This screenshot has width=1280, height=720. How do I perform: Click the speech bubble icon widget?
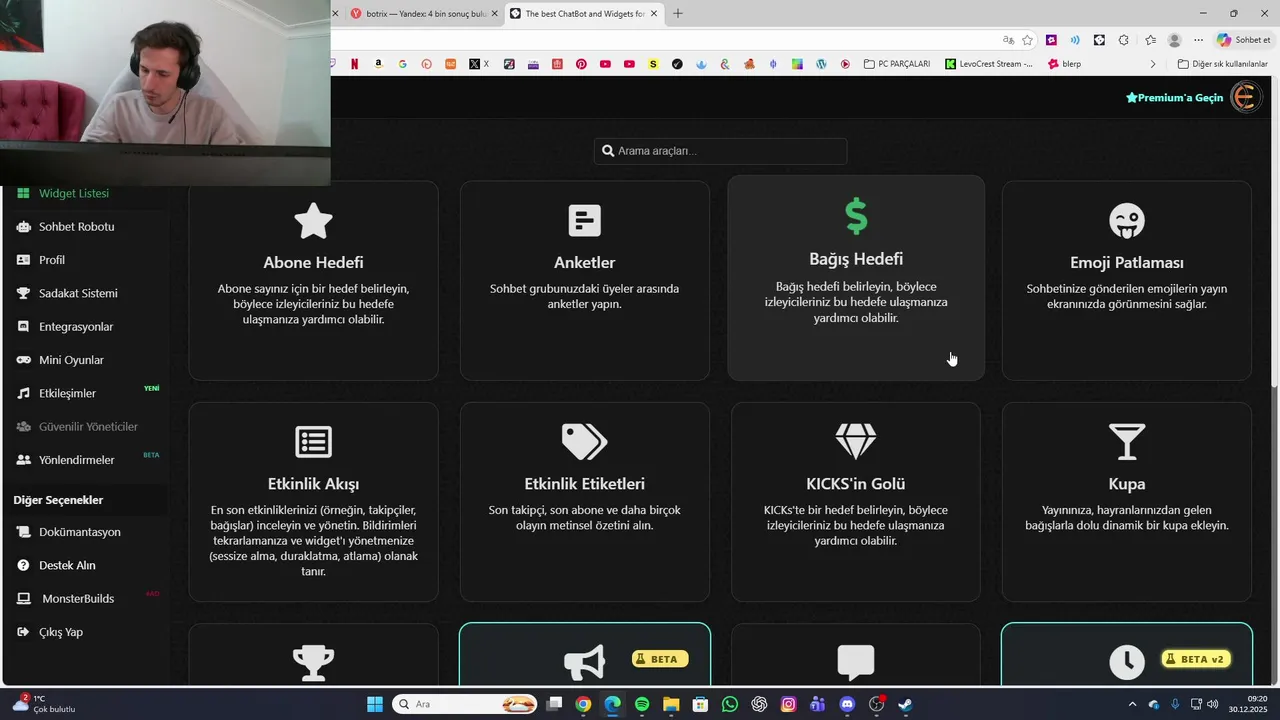pyautogui.click(x=856, y=662)
